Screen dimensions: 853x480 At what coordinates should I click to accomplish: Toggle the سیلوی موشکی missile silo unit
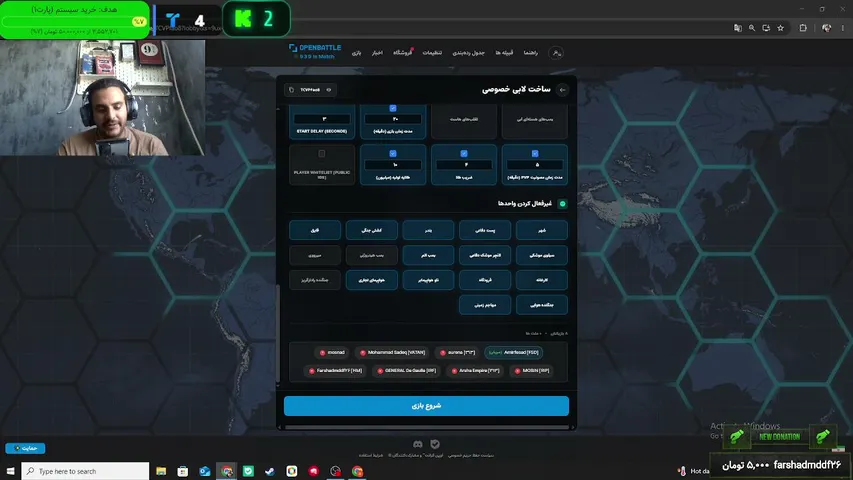tap(542, 255)
